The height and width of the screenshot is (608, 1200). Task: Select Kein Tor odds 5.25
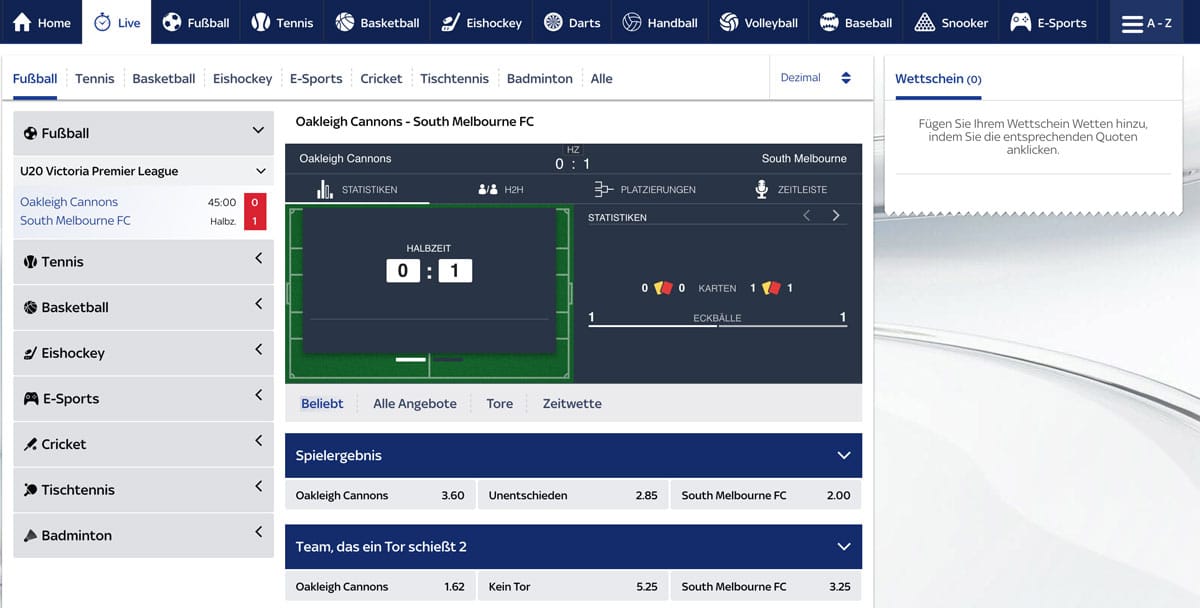[x=573, y=586]
